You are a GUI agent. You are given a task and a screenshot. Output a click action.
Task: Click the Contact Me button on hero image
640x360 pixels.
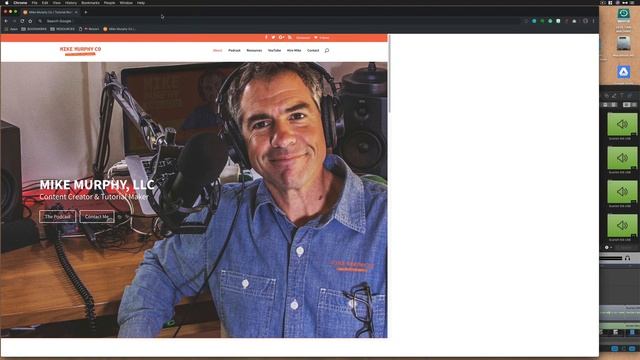pos(97,216)
